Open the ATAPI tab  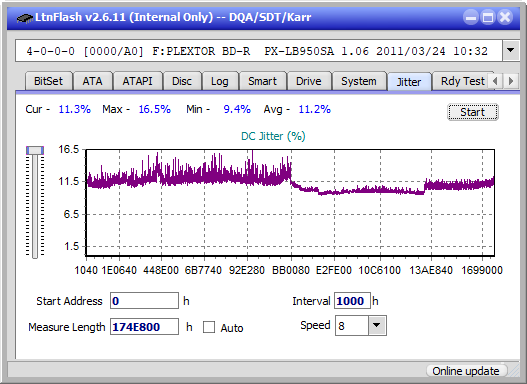point(137,81)
